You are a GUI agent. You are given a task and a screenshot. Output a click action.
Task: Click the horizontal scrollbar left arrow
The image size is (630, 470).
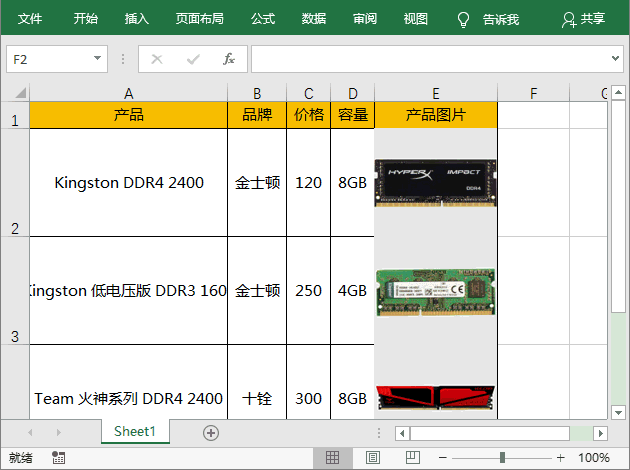(402, 433)
